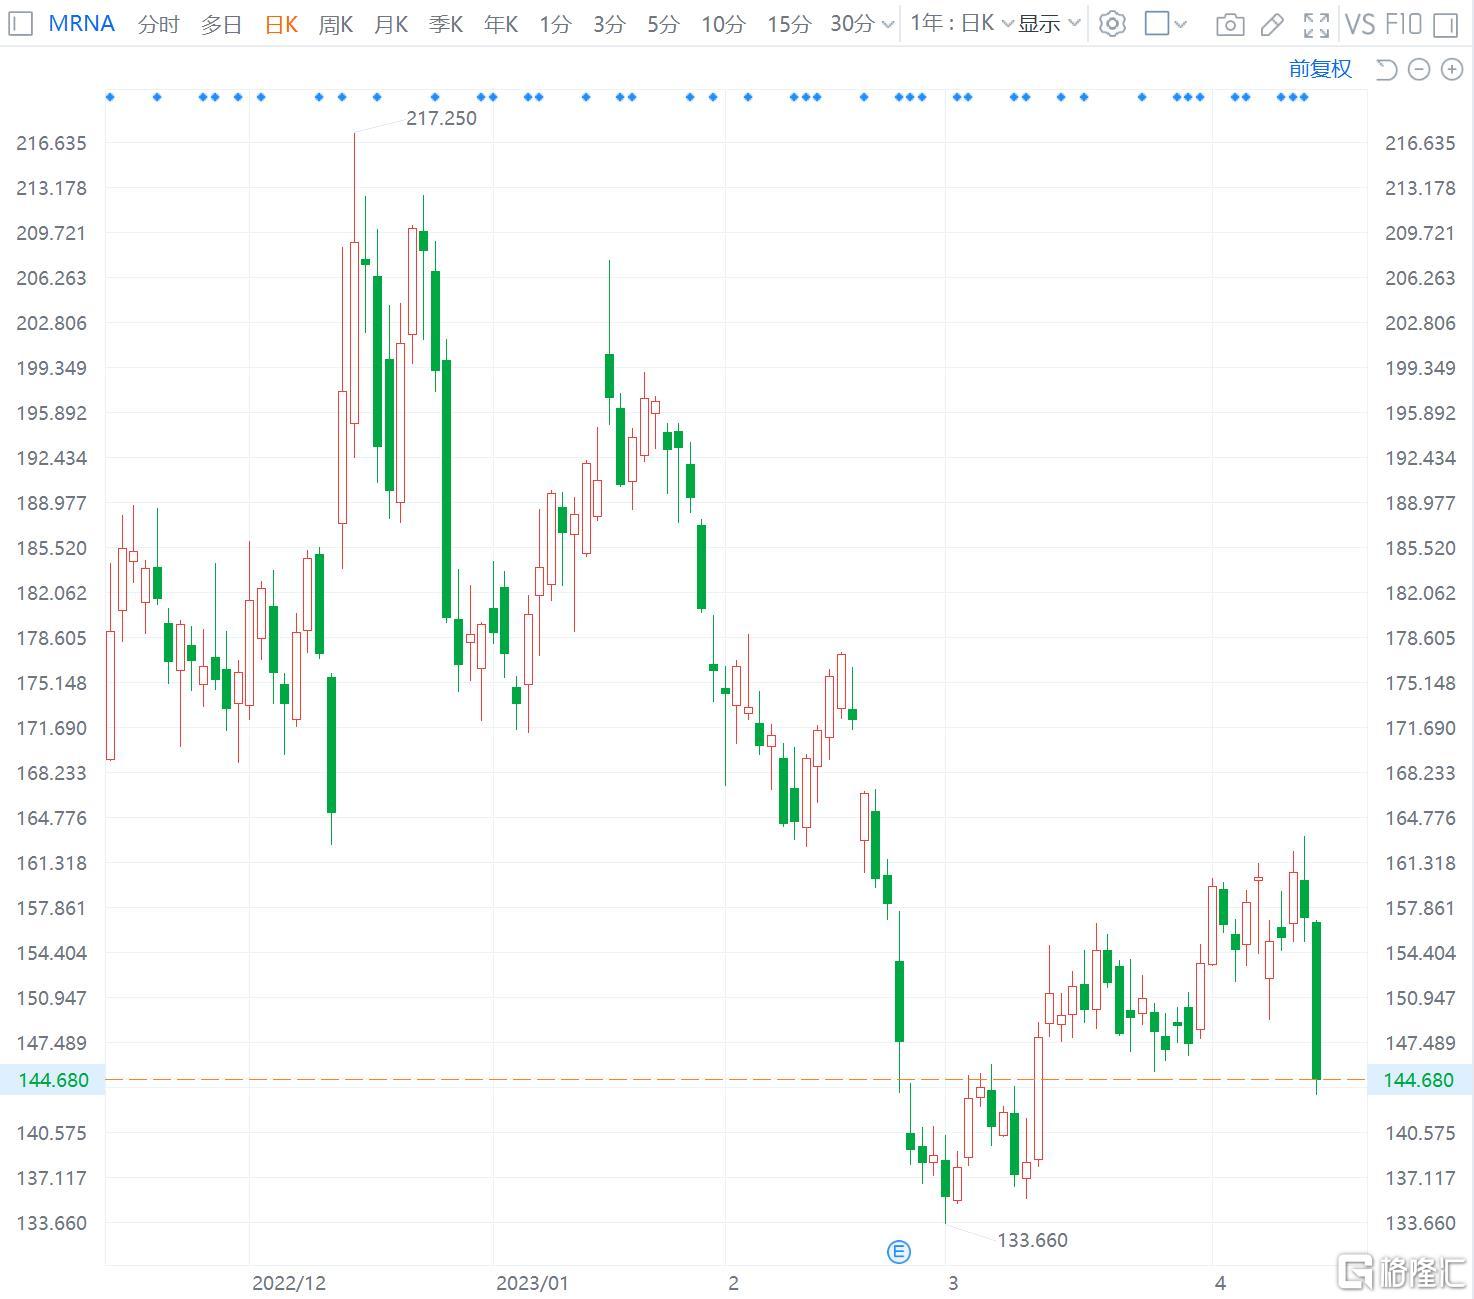1474x1299 pixels.
Task: Switch to 分时 intraday tab
Action: (x=158, y=24)
